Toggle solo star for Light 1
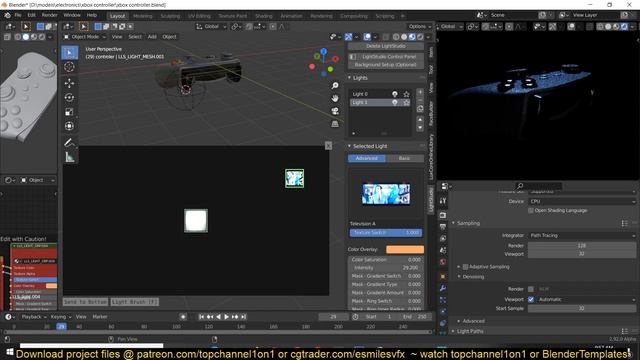The width and height of the screenshot is (640, 360). coord(406,102)
